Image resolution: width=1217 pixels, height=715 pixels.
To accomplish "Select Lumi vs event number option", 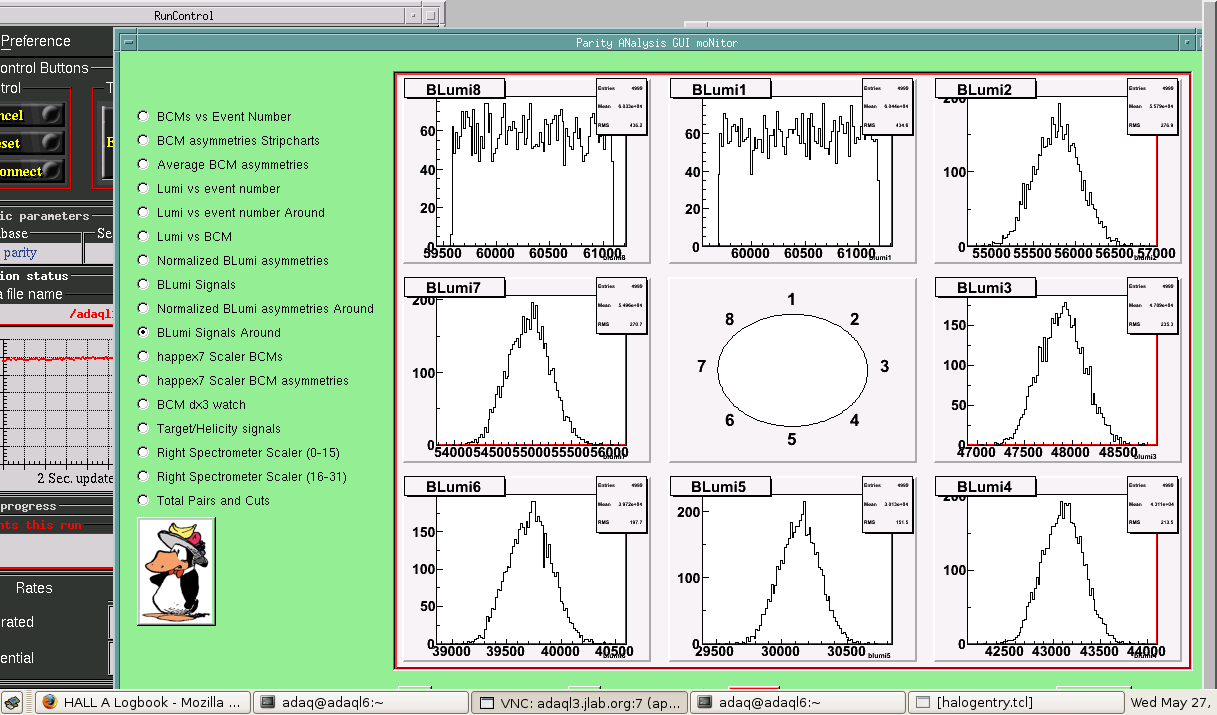I will [x=144, y=189].
